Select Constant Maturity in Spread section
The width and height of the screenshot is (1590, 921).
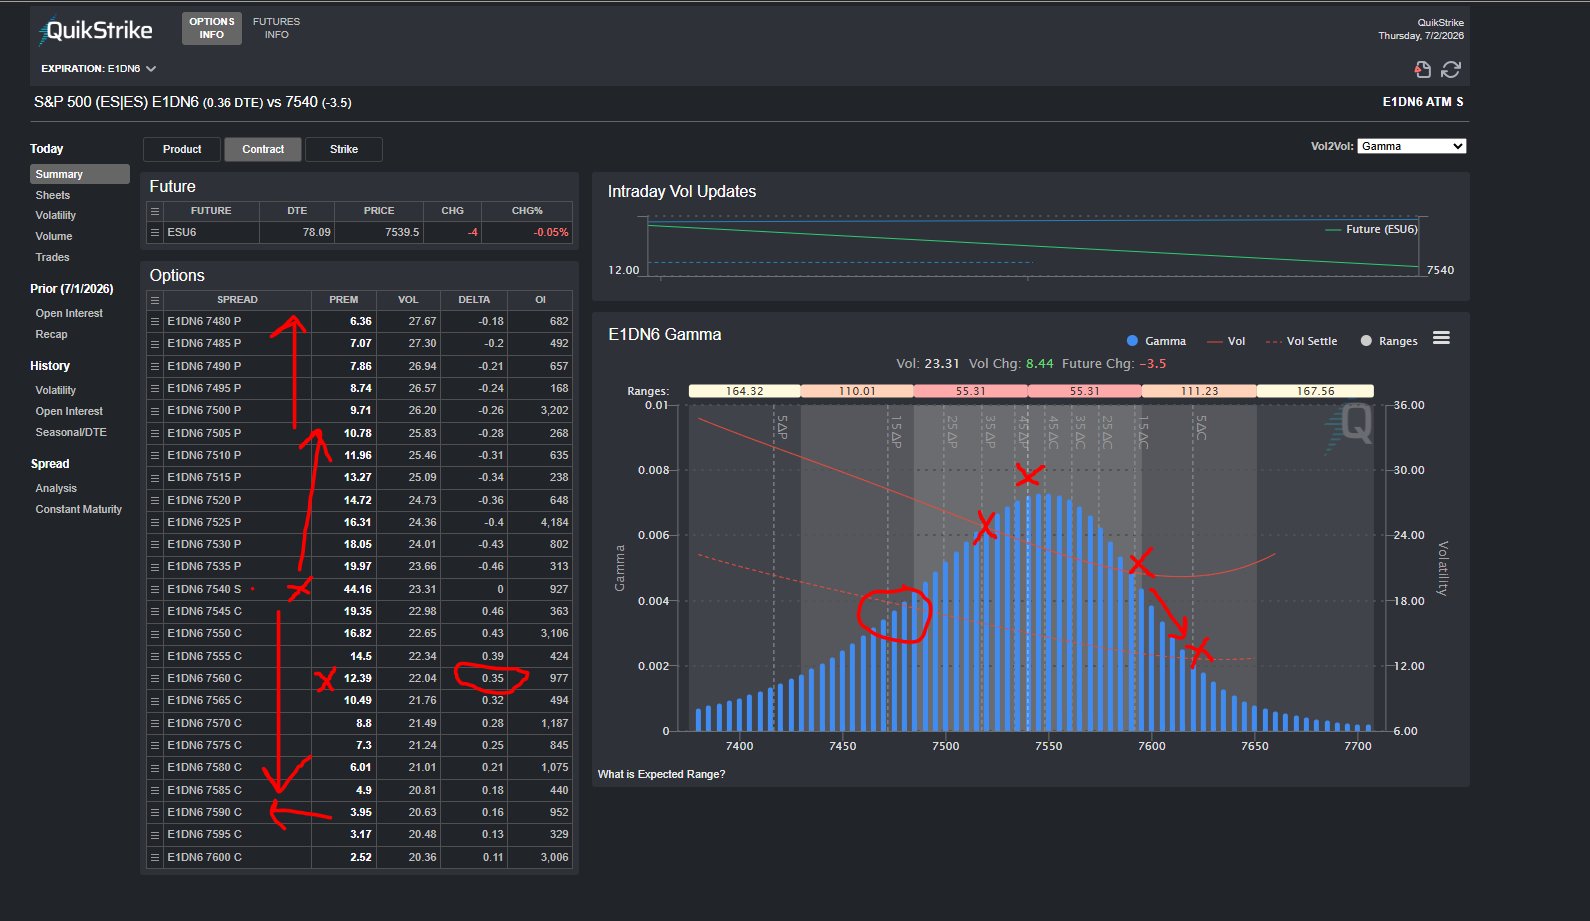point(79,509)
